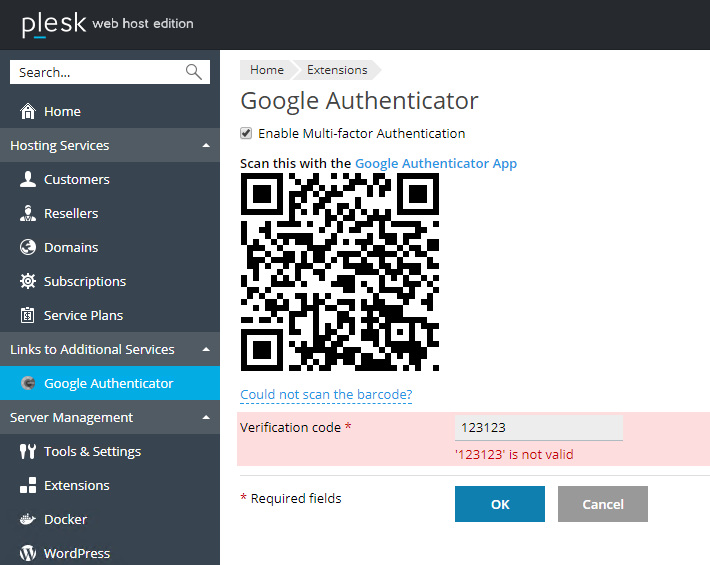
Task: Go to Extensions in sidebar
Action: [110, 485]
